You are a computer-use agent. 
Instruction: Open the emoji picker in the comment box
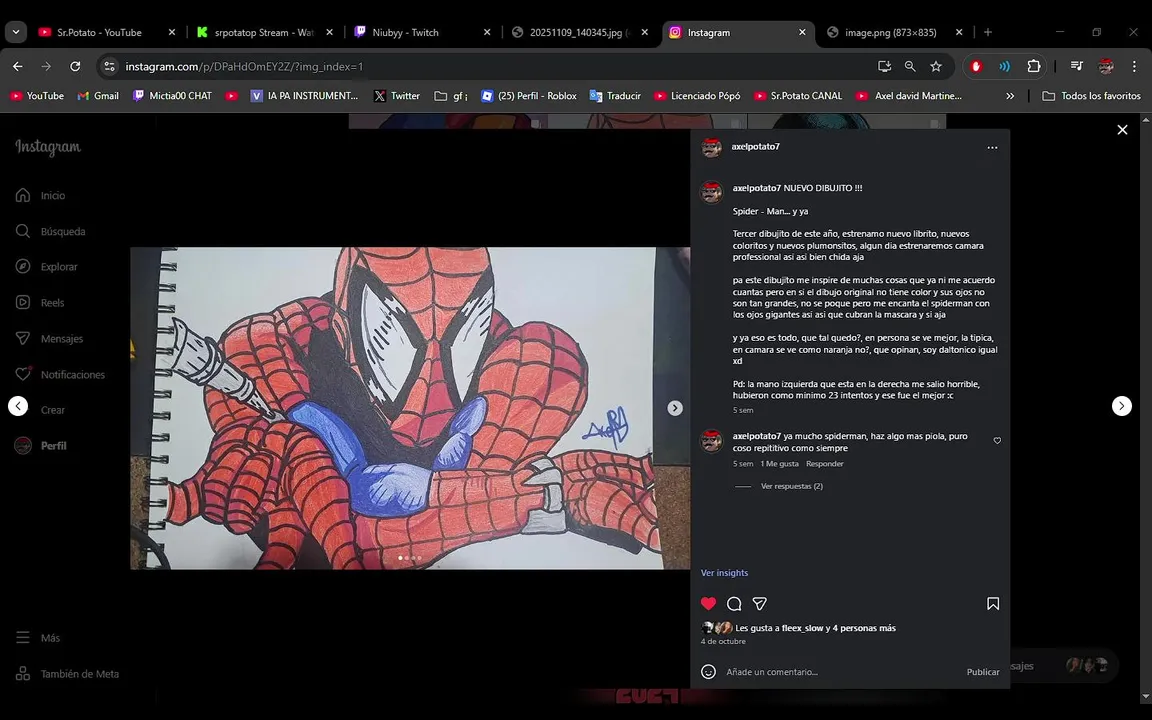(708, 672)
